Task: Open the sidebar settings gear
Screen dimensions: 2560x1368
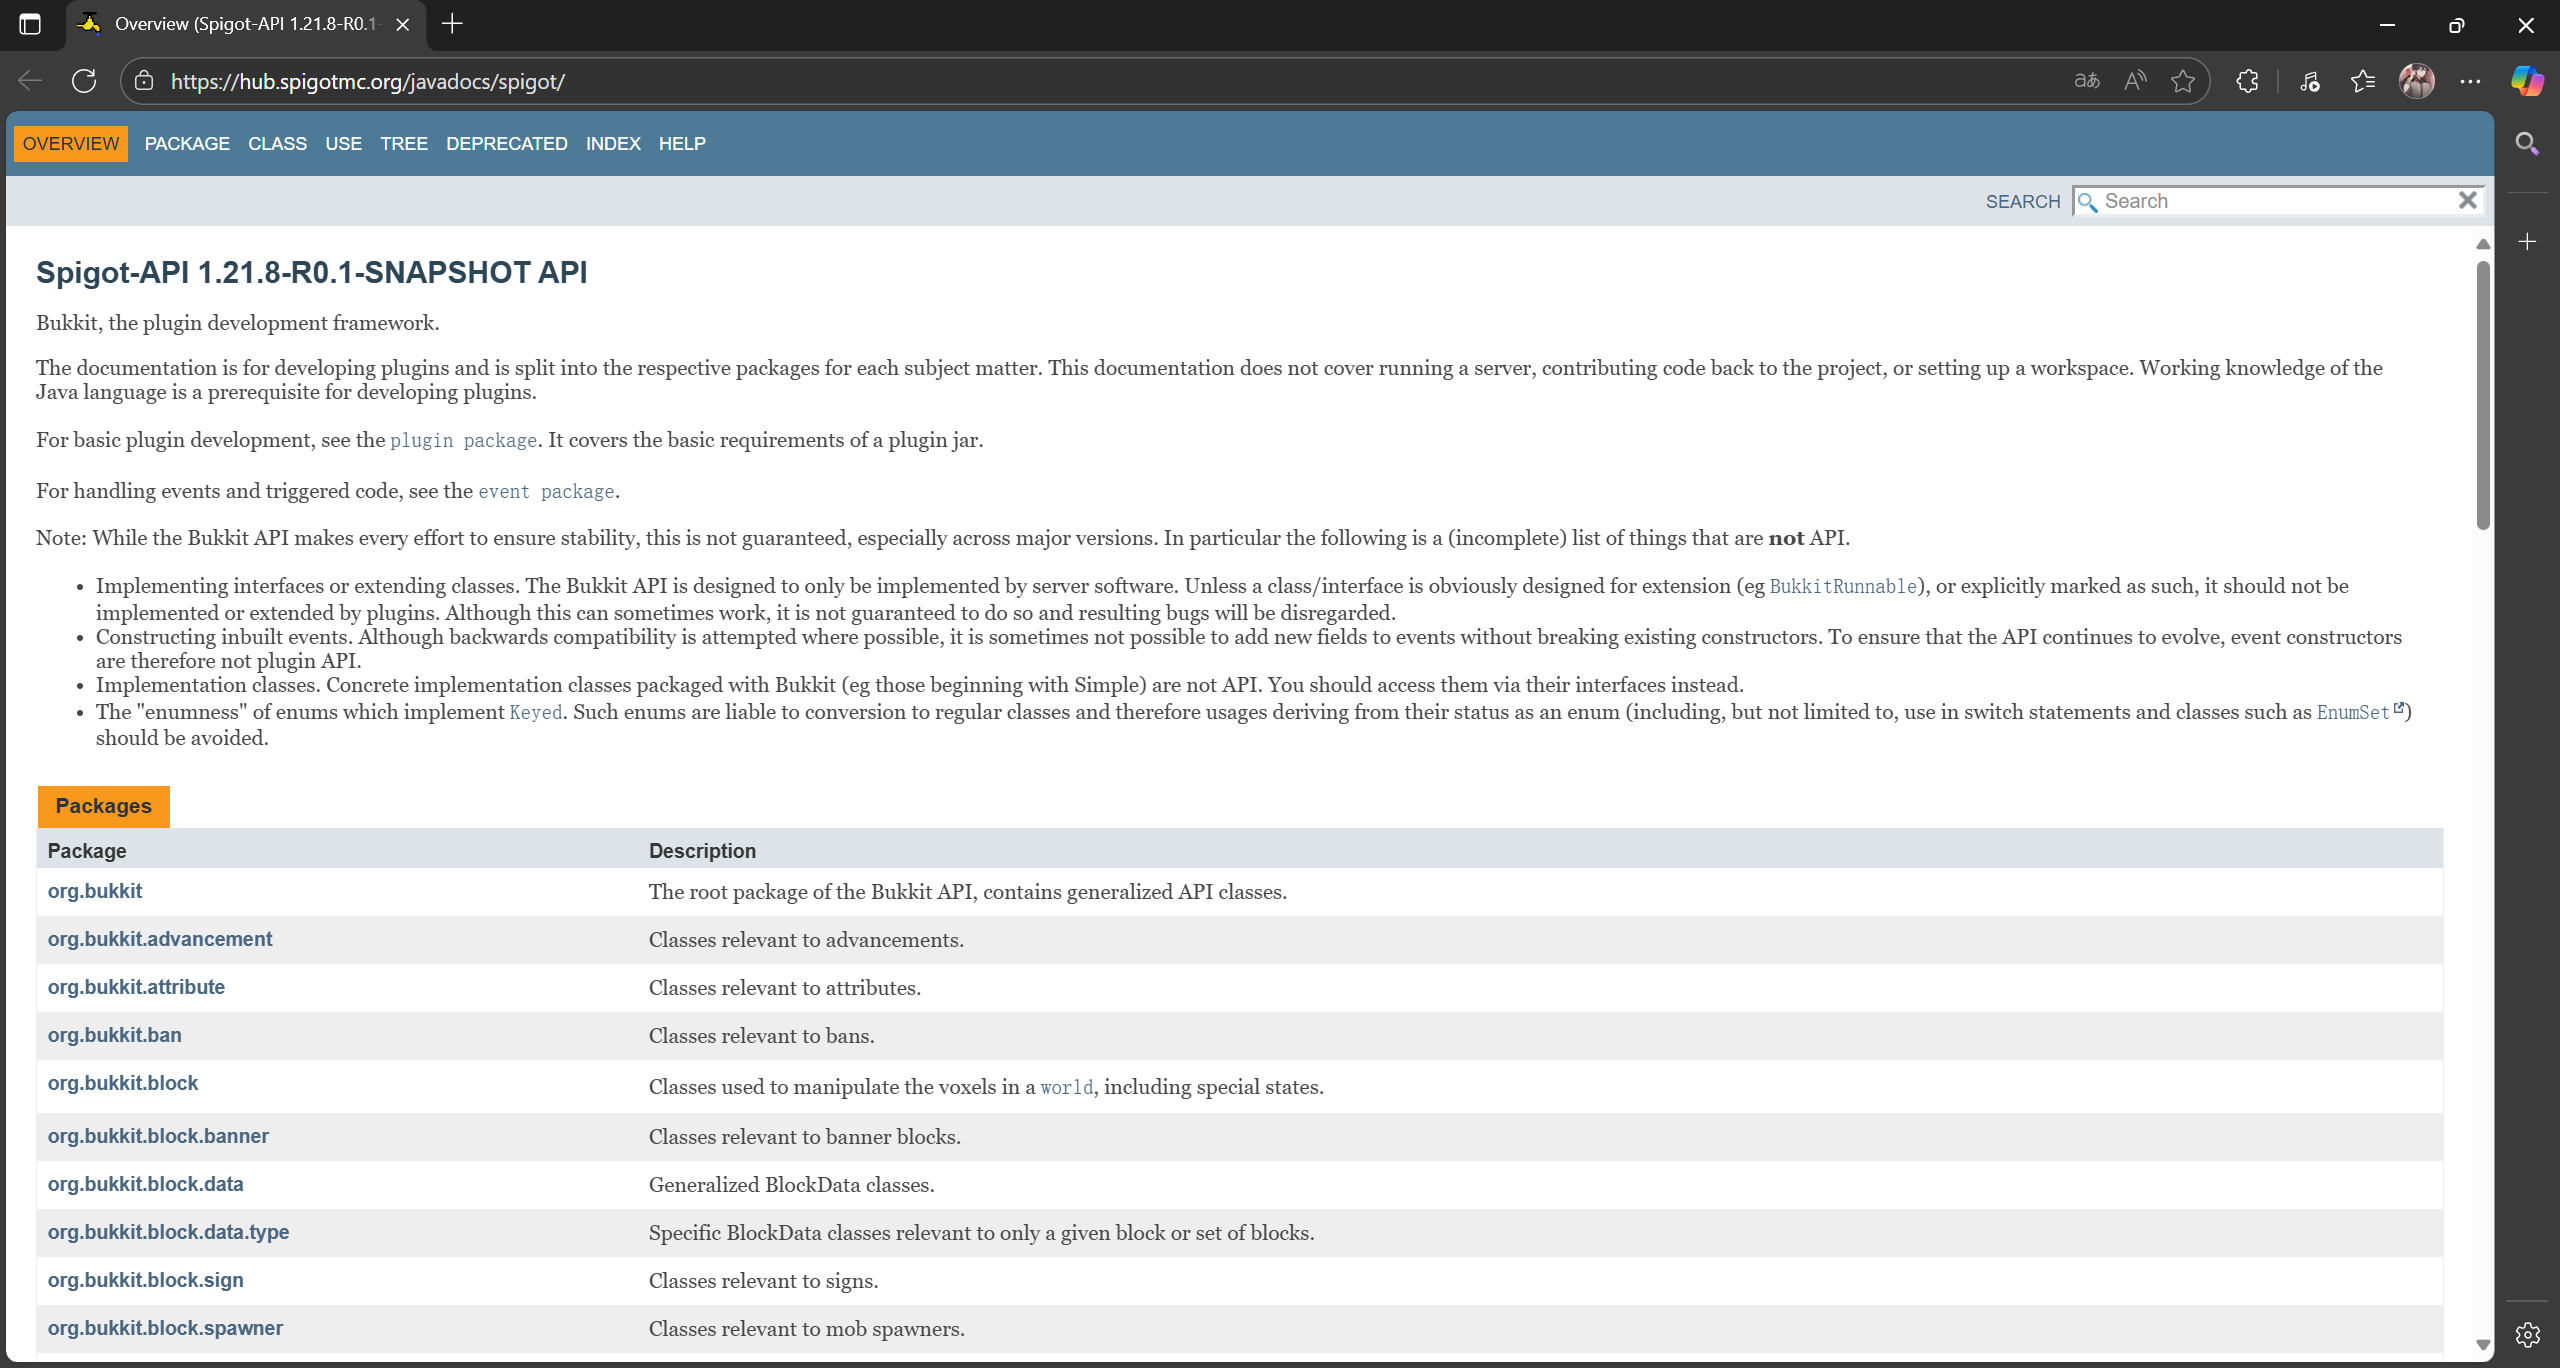Action: tap(2527, 1333)
